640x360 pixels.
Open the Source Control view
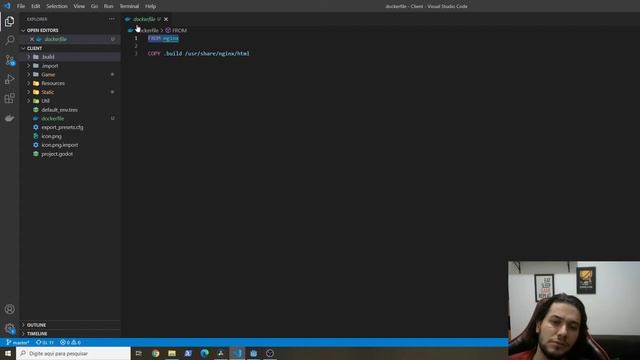9,60
